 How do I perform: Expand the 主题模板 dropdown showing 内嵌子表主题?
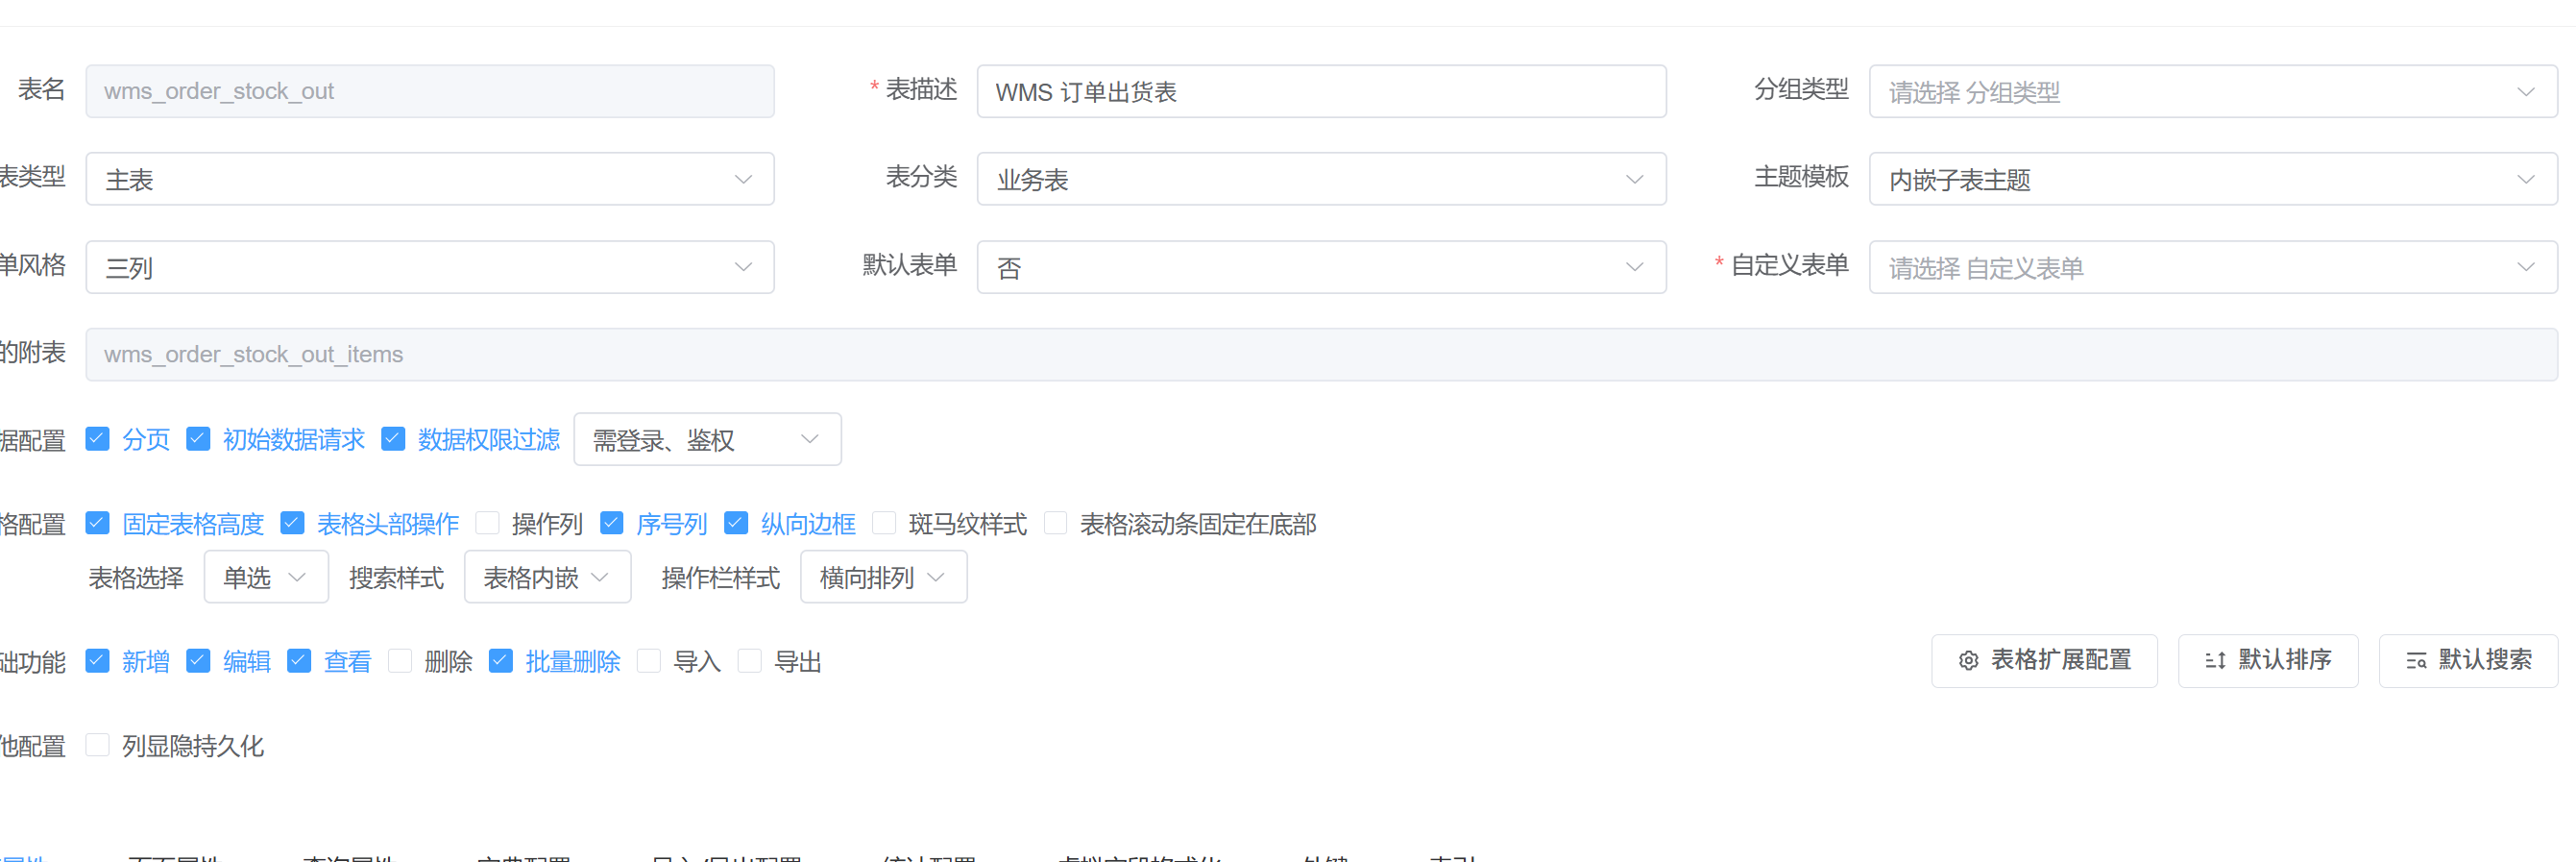tap(2211, 180)
